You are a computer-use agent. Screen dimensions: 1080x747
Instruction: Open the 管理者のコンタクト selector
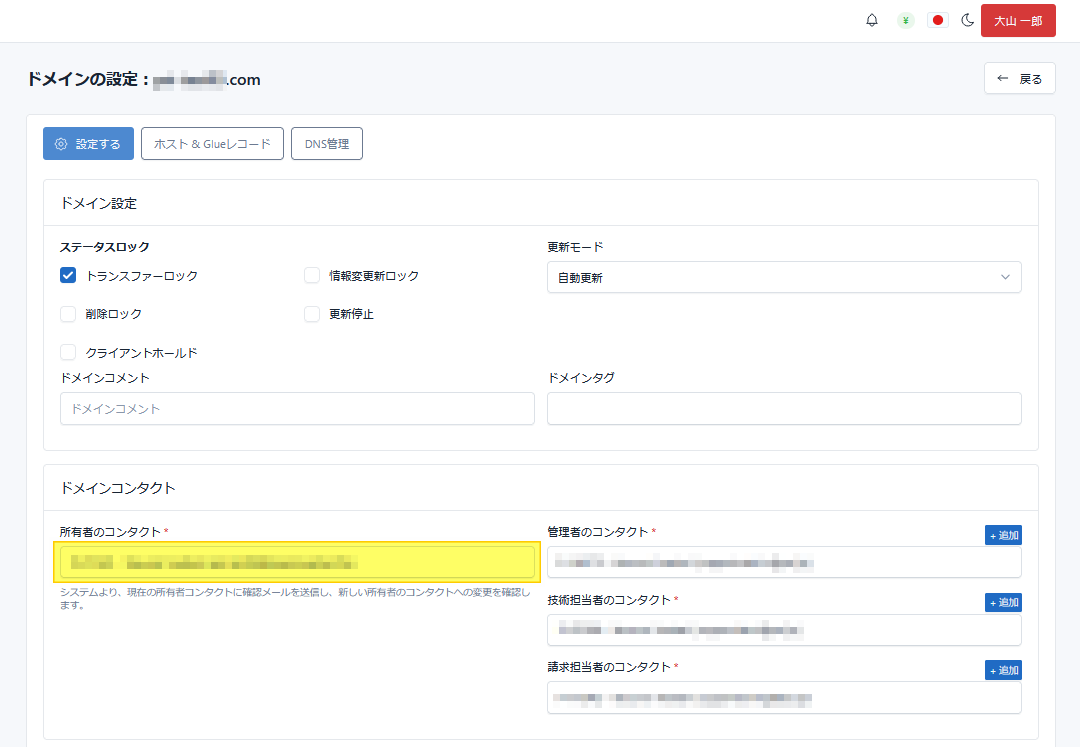coord(784,563)
